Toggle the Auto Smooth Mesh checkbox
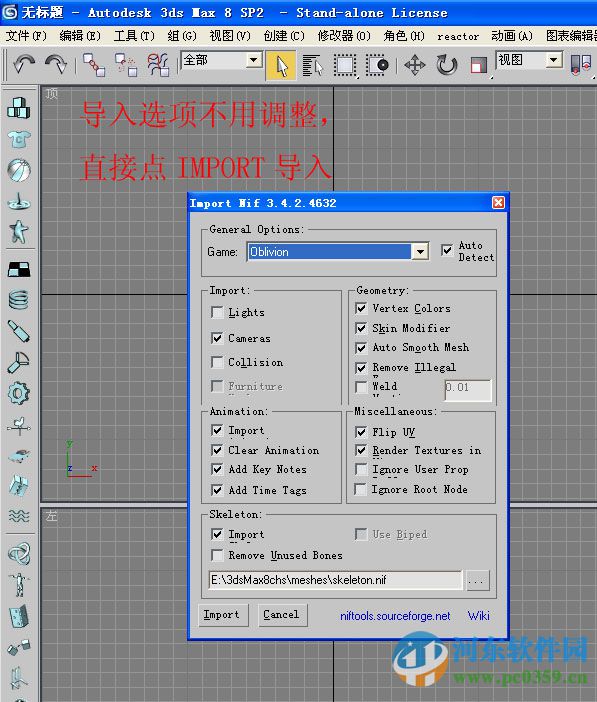The image size is (597, 702). coord(361,348)
